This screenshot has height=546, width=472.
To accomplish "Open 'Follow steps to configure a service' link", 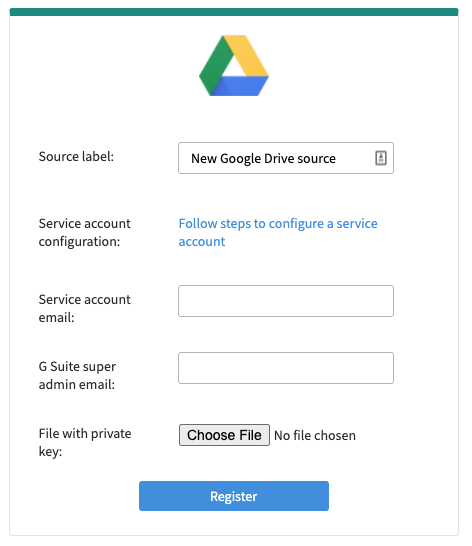I will pyautogui.click(x=278, y=224).
